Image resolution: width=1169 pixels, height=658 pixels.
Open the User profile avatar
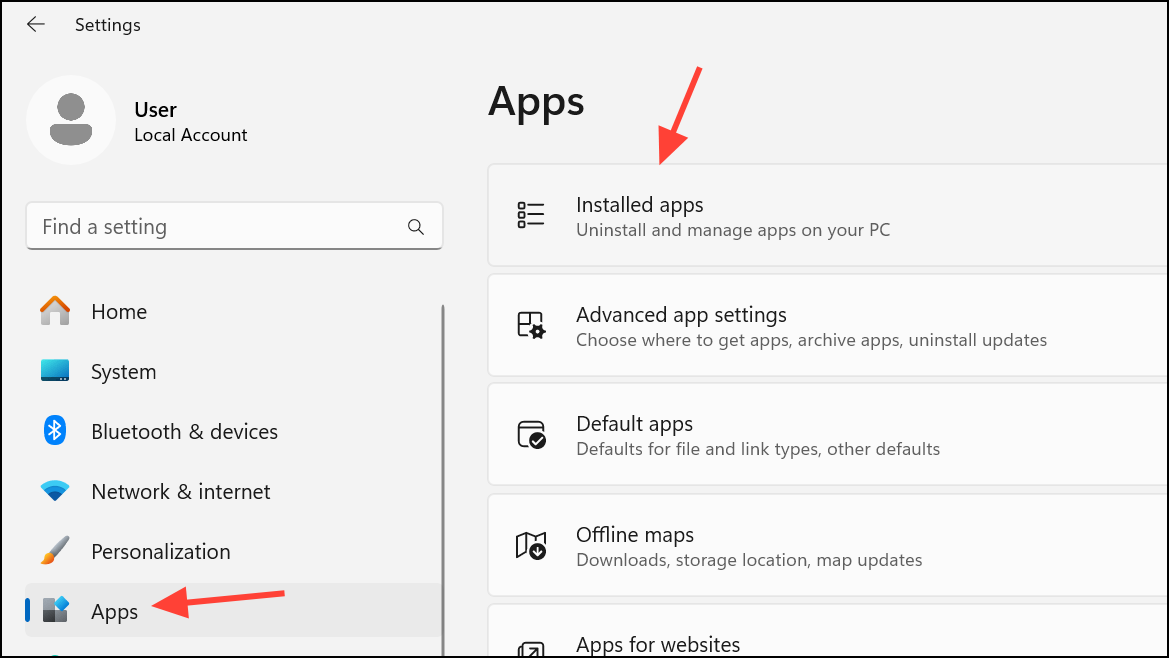71,120
